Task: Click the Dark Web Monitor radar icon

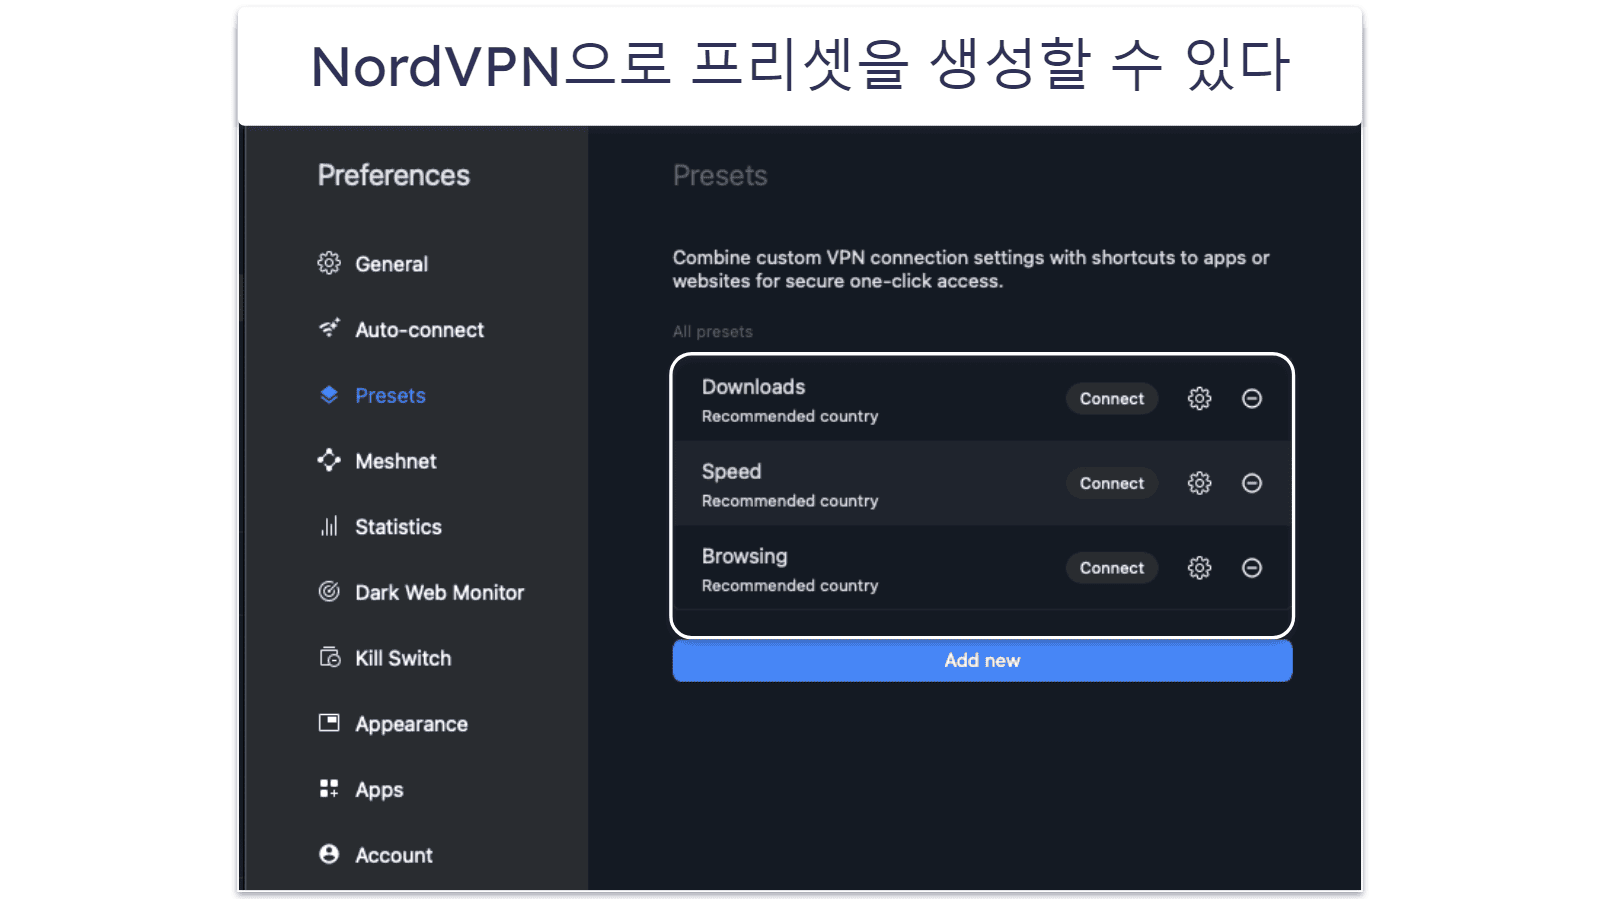Action: 329,591
